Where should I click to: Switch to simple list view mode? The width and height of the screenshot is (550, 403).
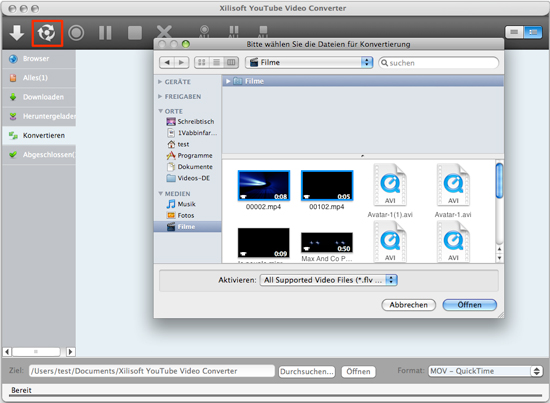point(514,32)
